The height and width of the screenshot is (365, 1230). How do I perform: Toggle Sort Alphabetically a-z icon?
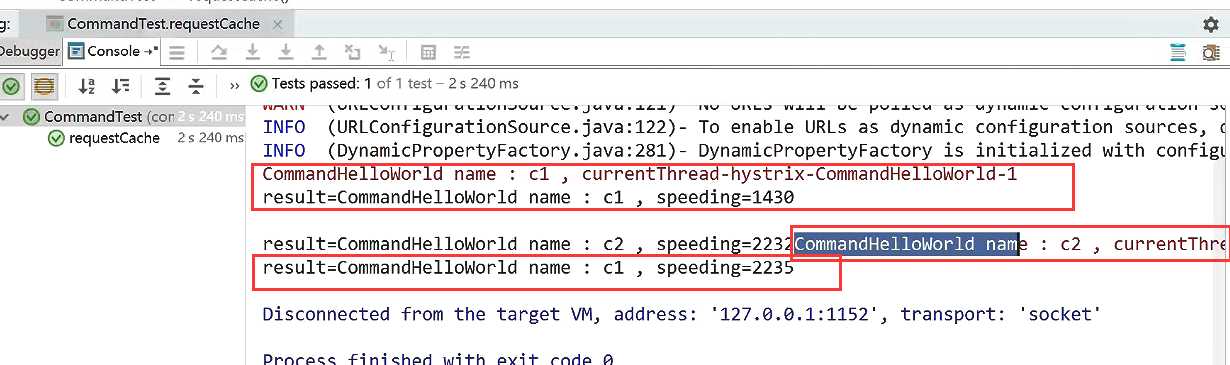tap(86, 85)
